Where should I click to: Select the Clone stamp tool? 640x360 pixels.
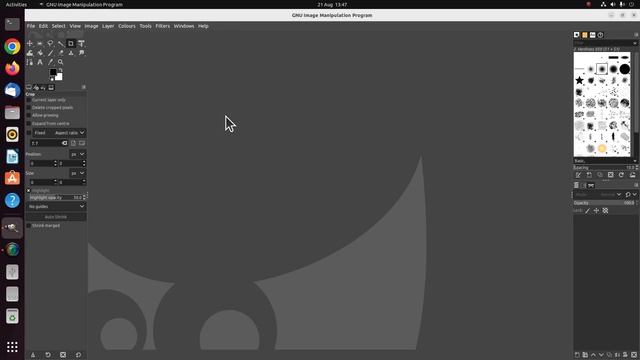(x=71, y=53)
